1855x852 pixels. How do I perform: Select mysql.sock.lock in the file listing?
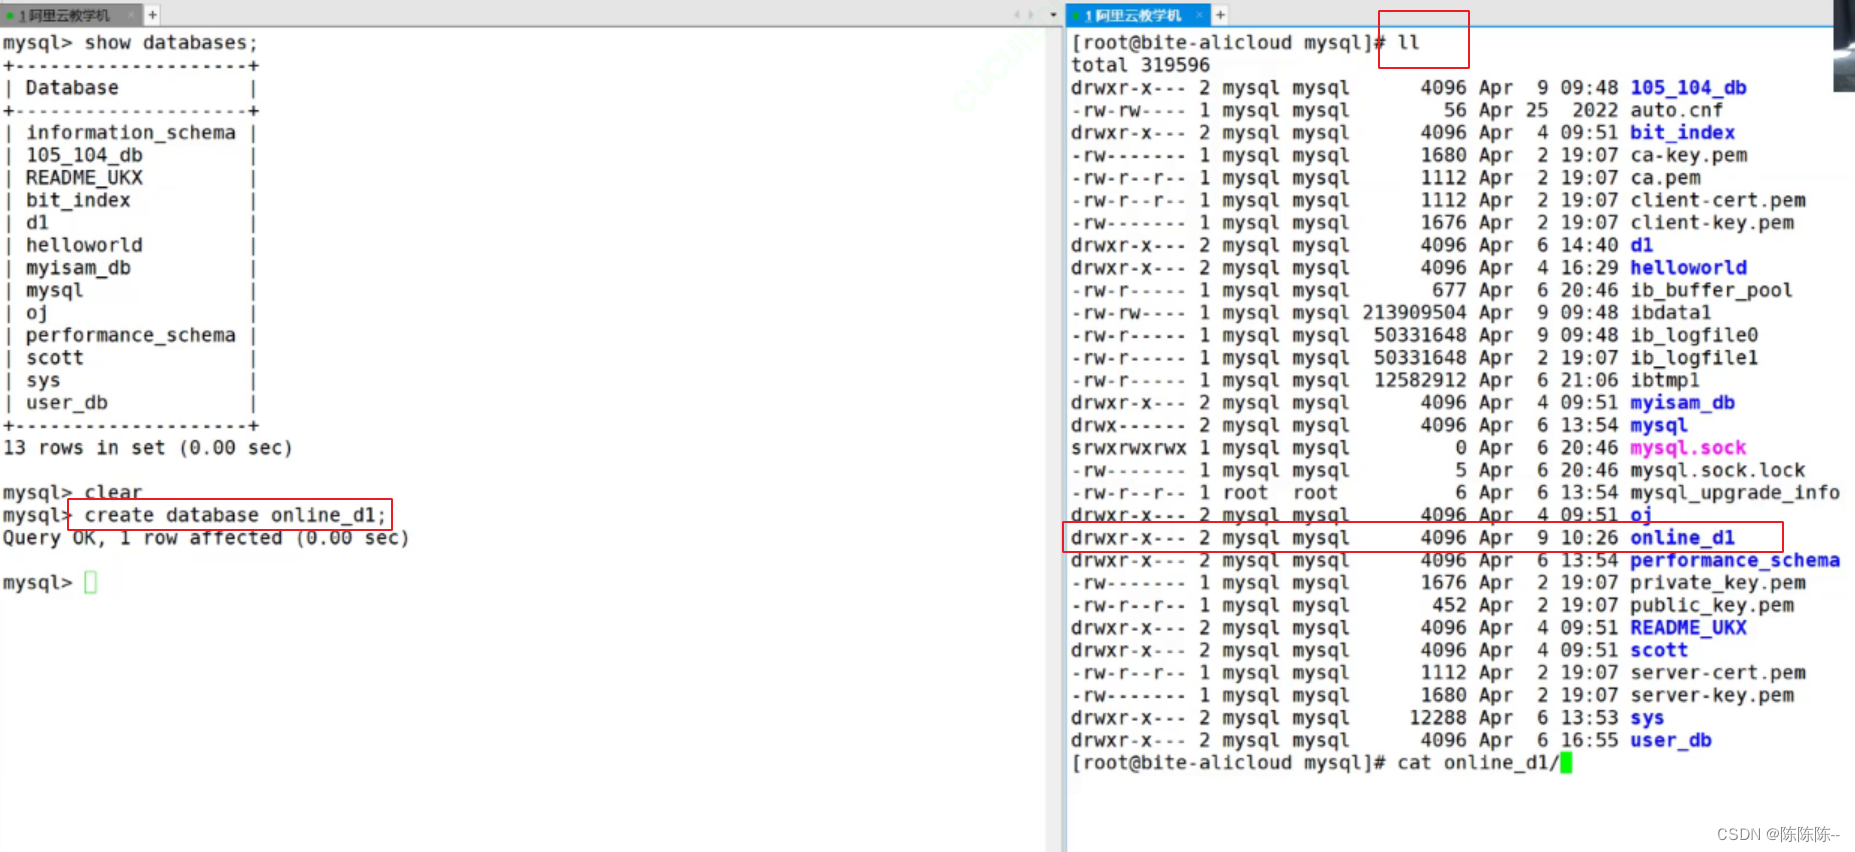coord(1718,470)
